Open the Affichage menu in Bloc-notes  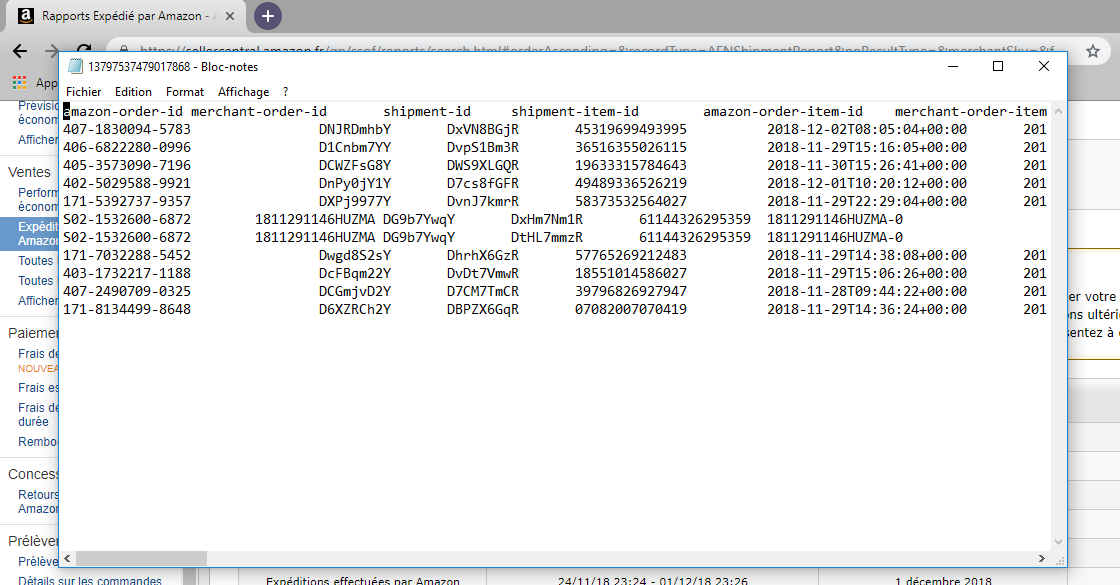click(244, 91)
